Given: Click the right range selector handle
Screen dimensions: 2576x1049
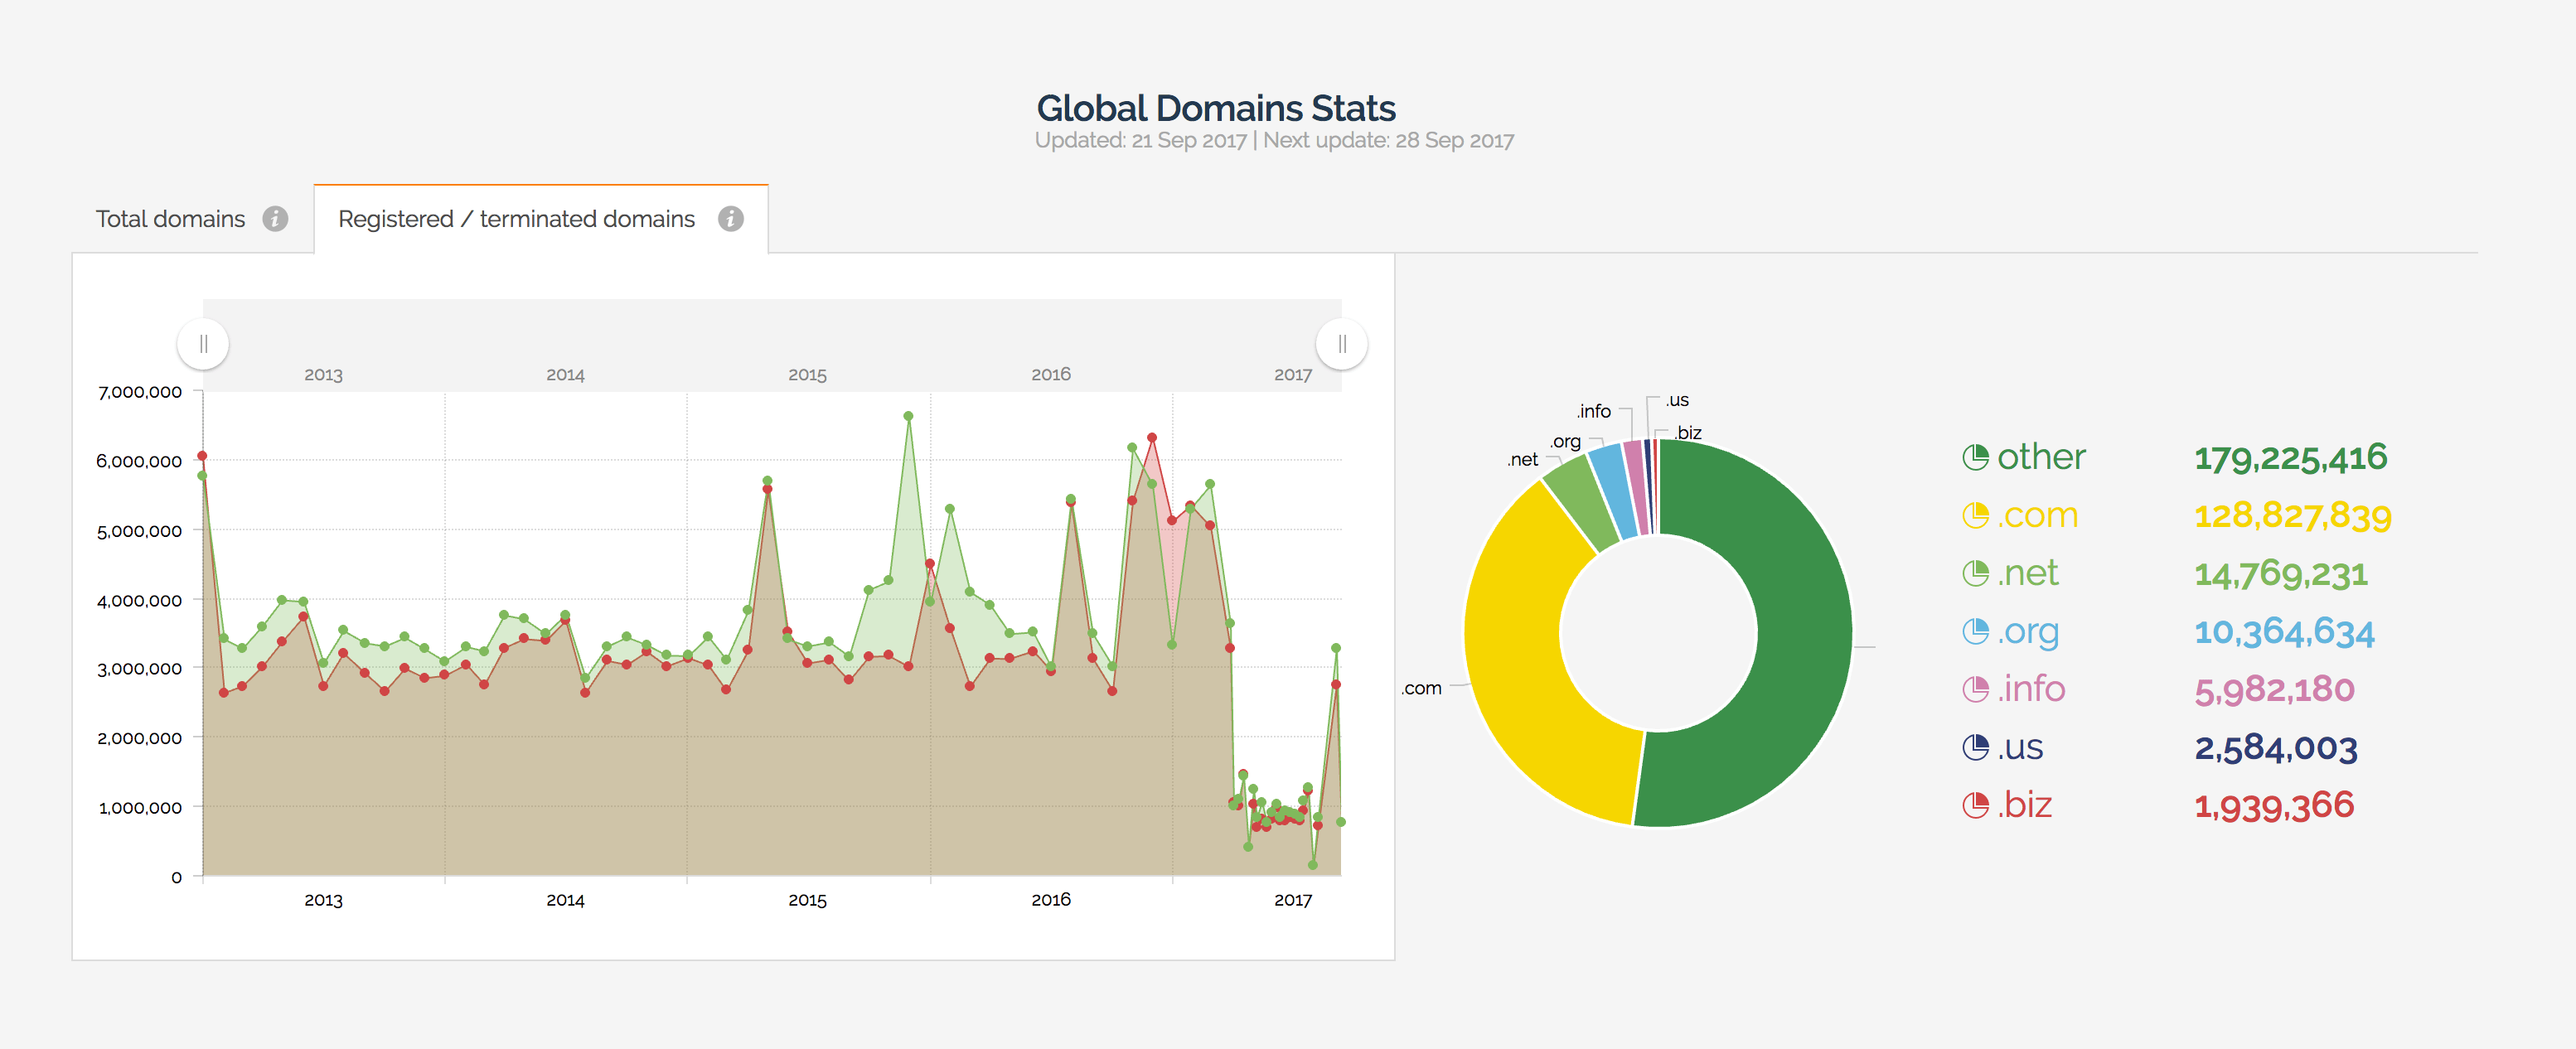Looking at the screenshot, I should pyautogui.click(x=1341, y=343).
